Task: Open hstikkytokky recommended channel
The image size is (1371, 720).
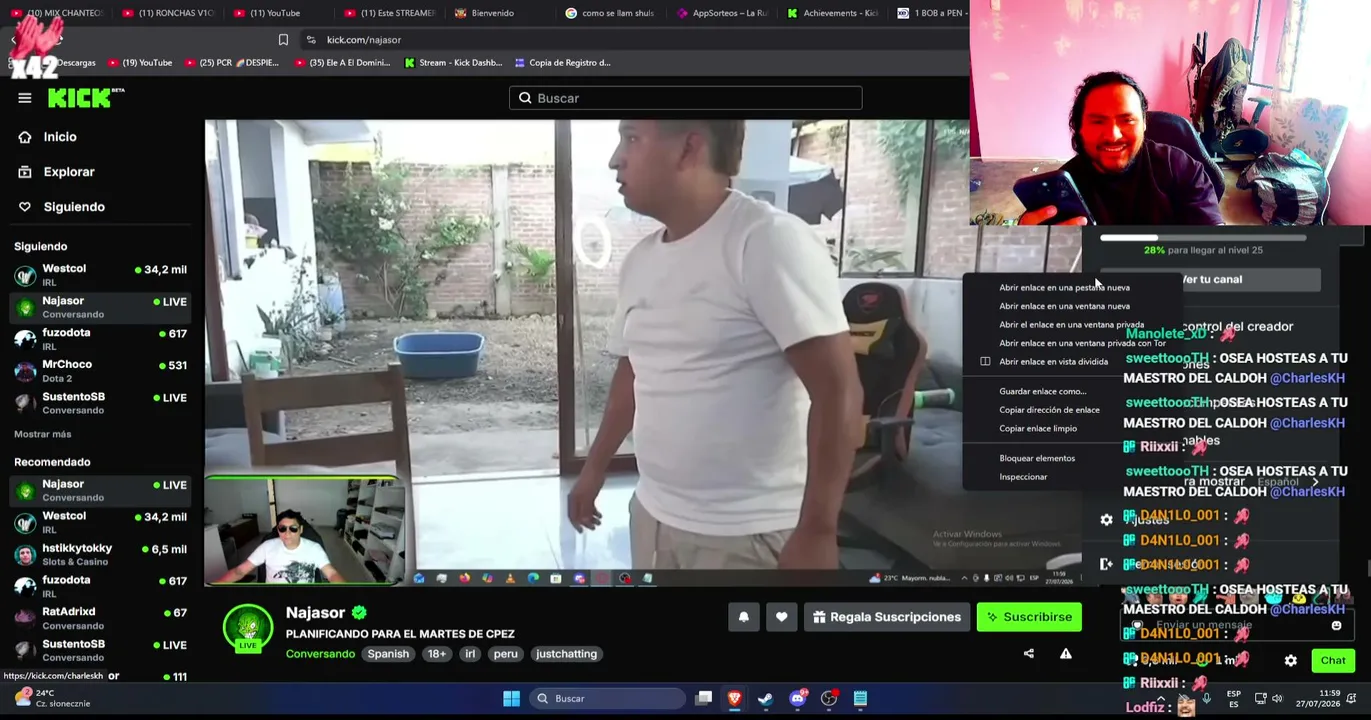Action: [x=100, y=553]
